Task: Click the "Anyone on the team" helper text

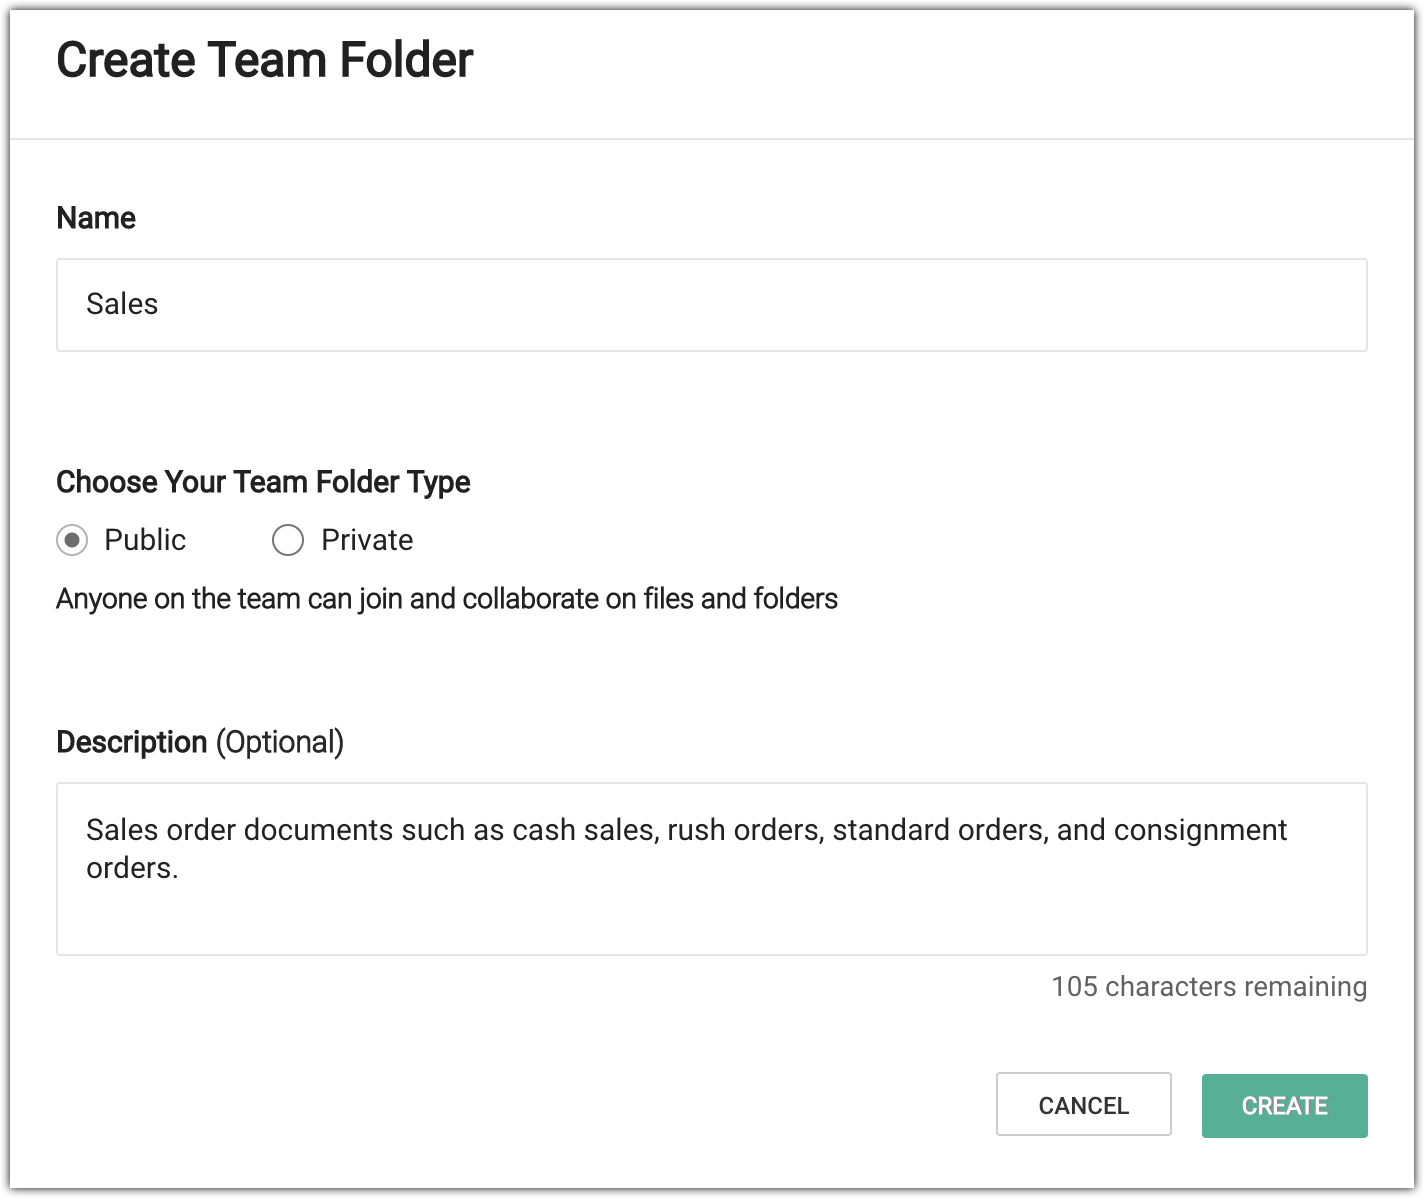Action: [446, 599]
